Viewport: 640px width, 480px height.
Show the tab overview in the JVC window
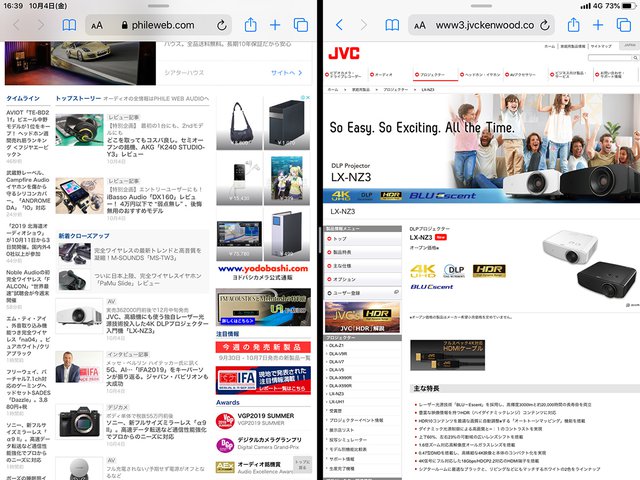(623, 25)
